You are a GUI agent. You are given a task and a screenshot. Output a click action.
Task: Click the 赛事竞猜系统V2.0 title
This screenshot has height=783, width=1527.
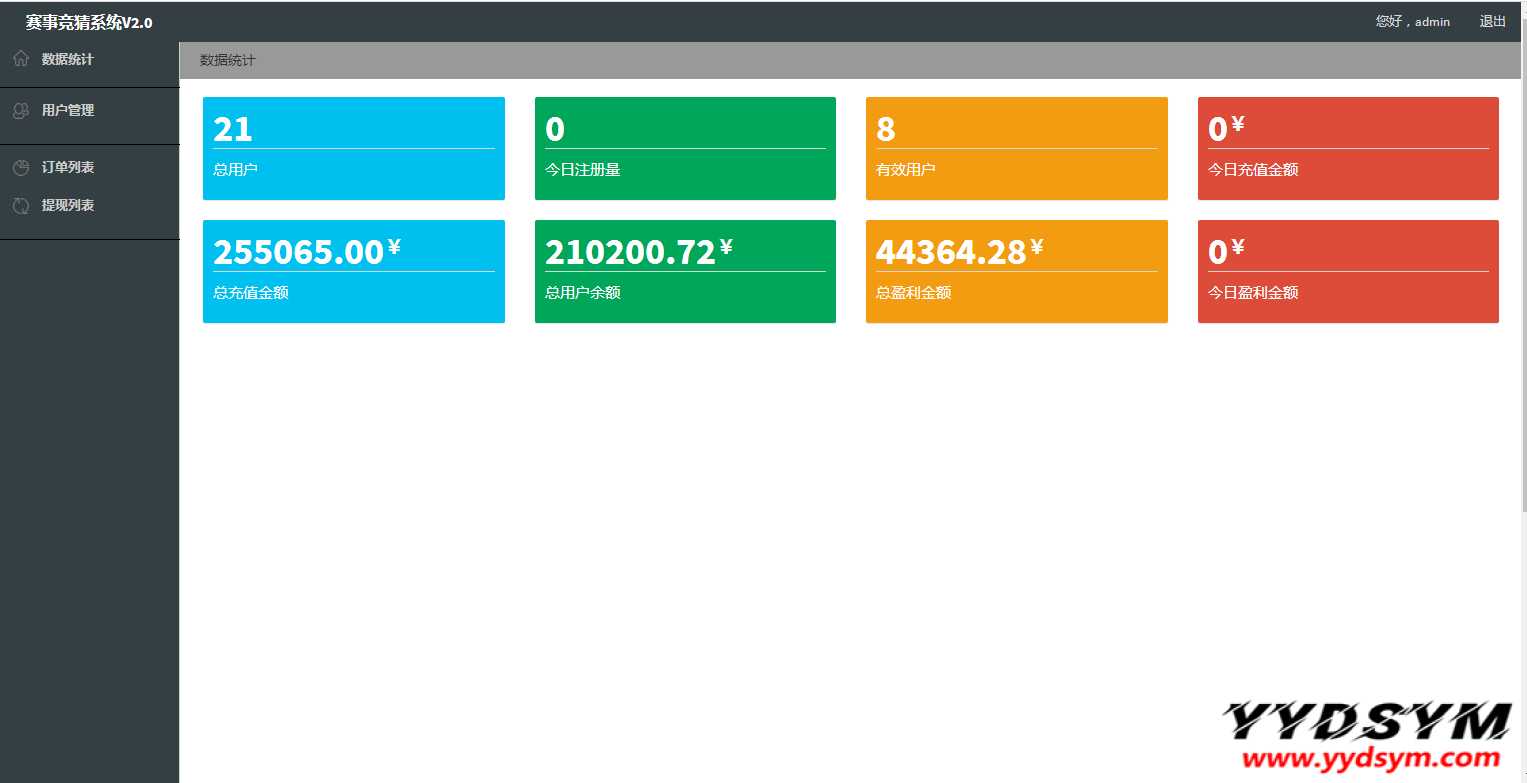click(x=89, y=23)
